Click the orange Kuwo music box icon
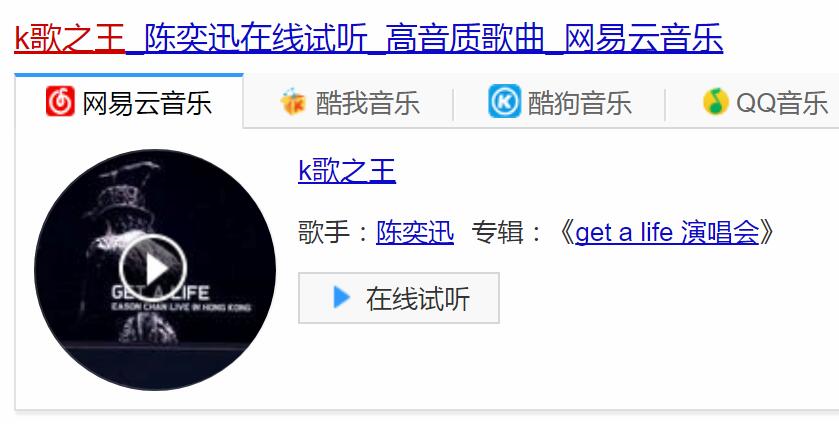The width and height of the screenshot is (839, 424). tap(293, 101)
